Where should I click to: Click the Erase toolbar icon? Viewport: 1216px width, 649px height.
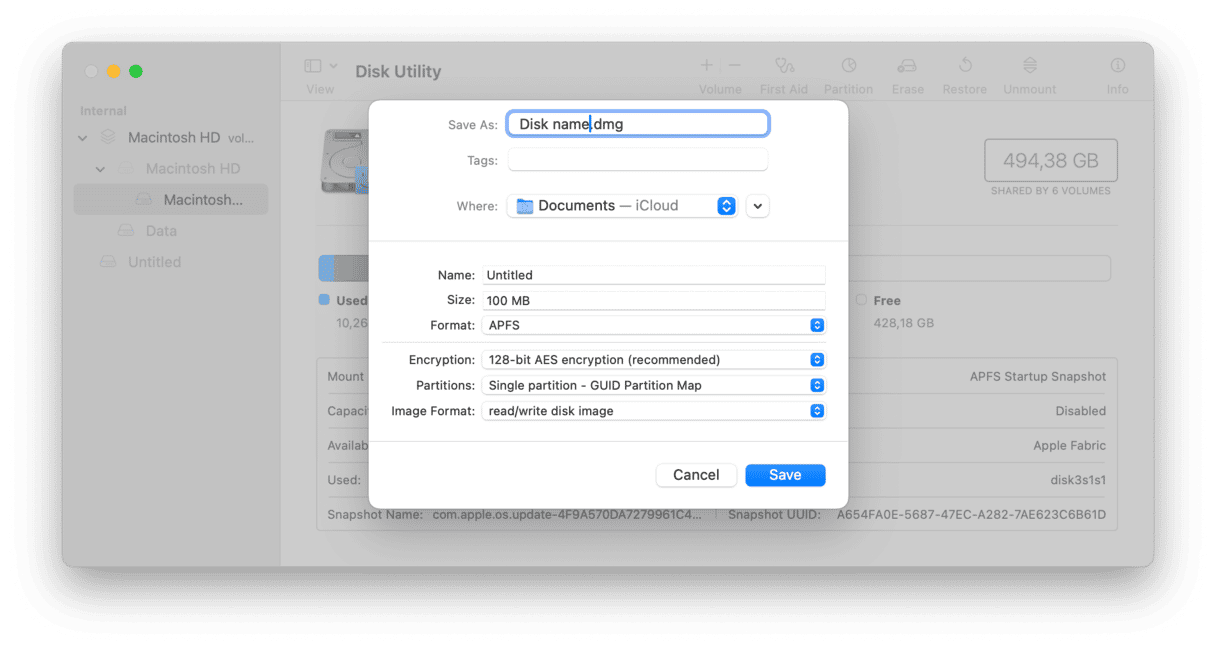pyautogui.click(x=907, y=66)
